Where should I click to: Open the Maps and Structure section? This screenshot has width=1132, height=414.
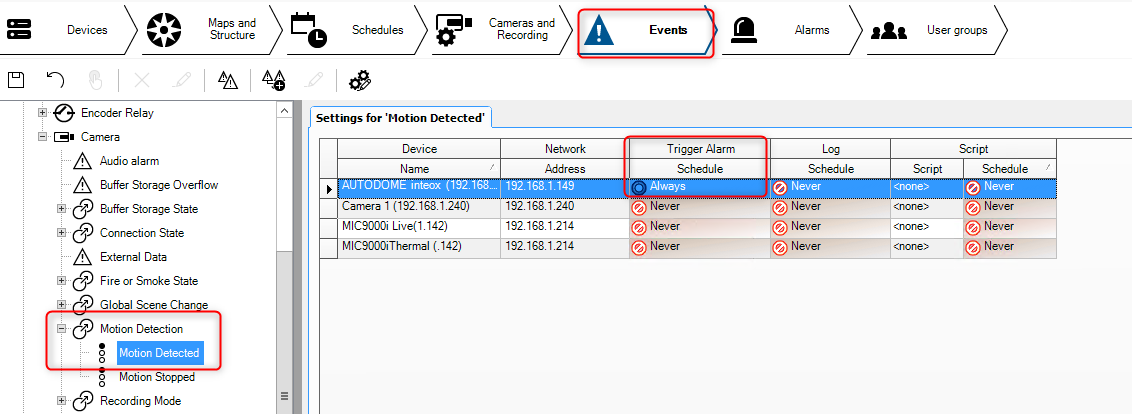coord(210,30)
